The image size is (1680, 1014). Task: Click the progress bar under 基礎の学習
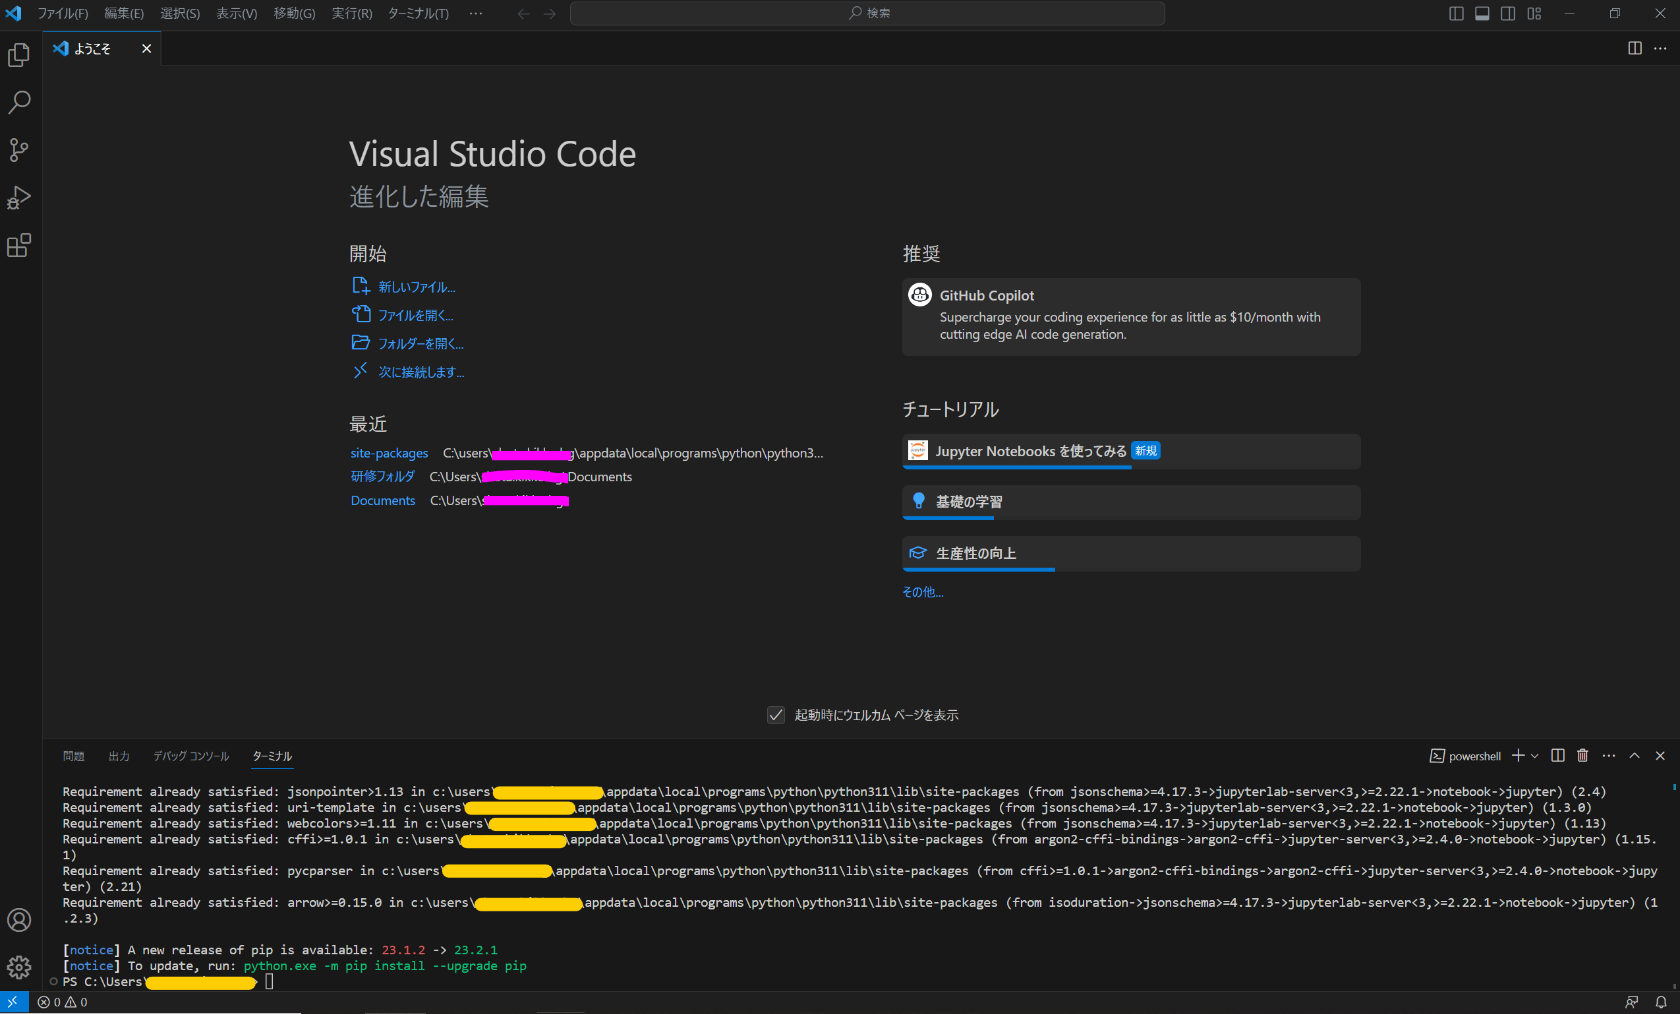948,518
